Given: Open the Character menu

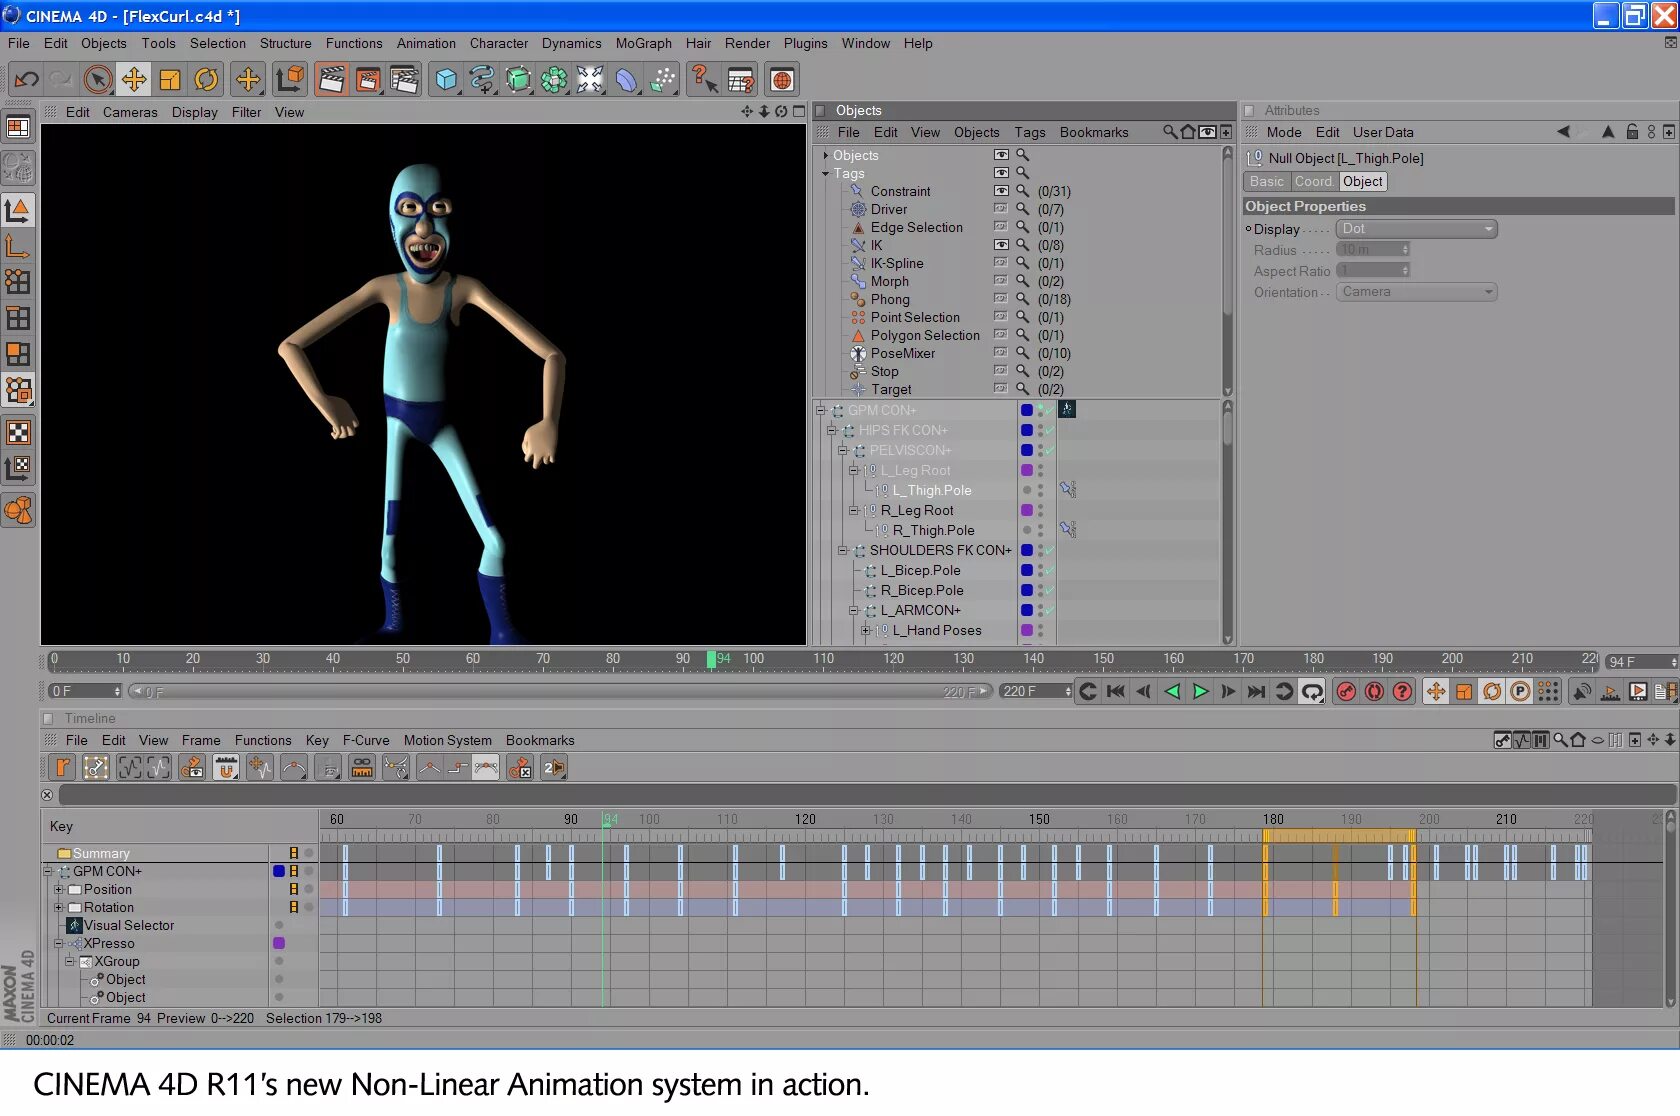Looking at the screenshot, I should [499, 43].
